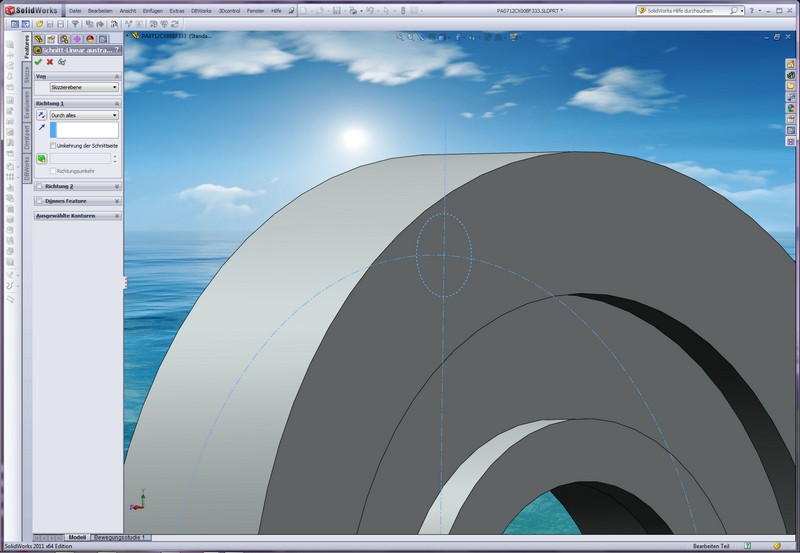The height and width of the screenshot is (553, 800).
Task: Click the direction of extrusion selection box
Action: click(x=84, y=130)
